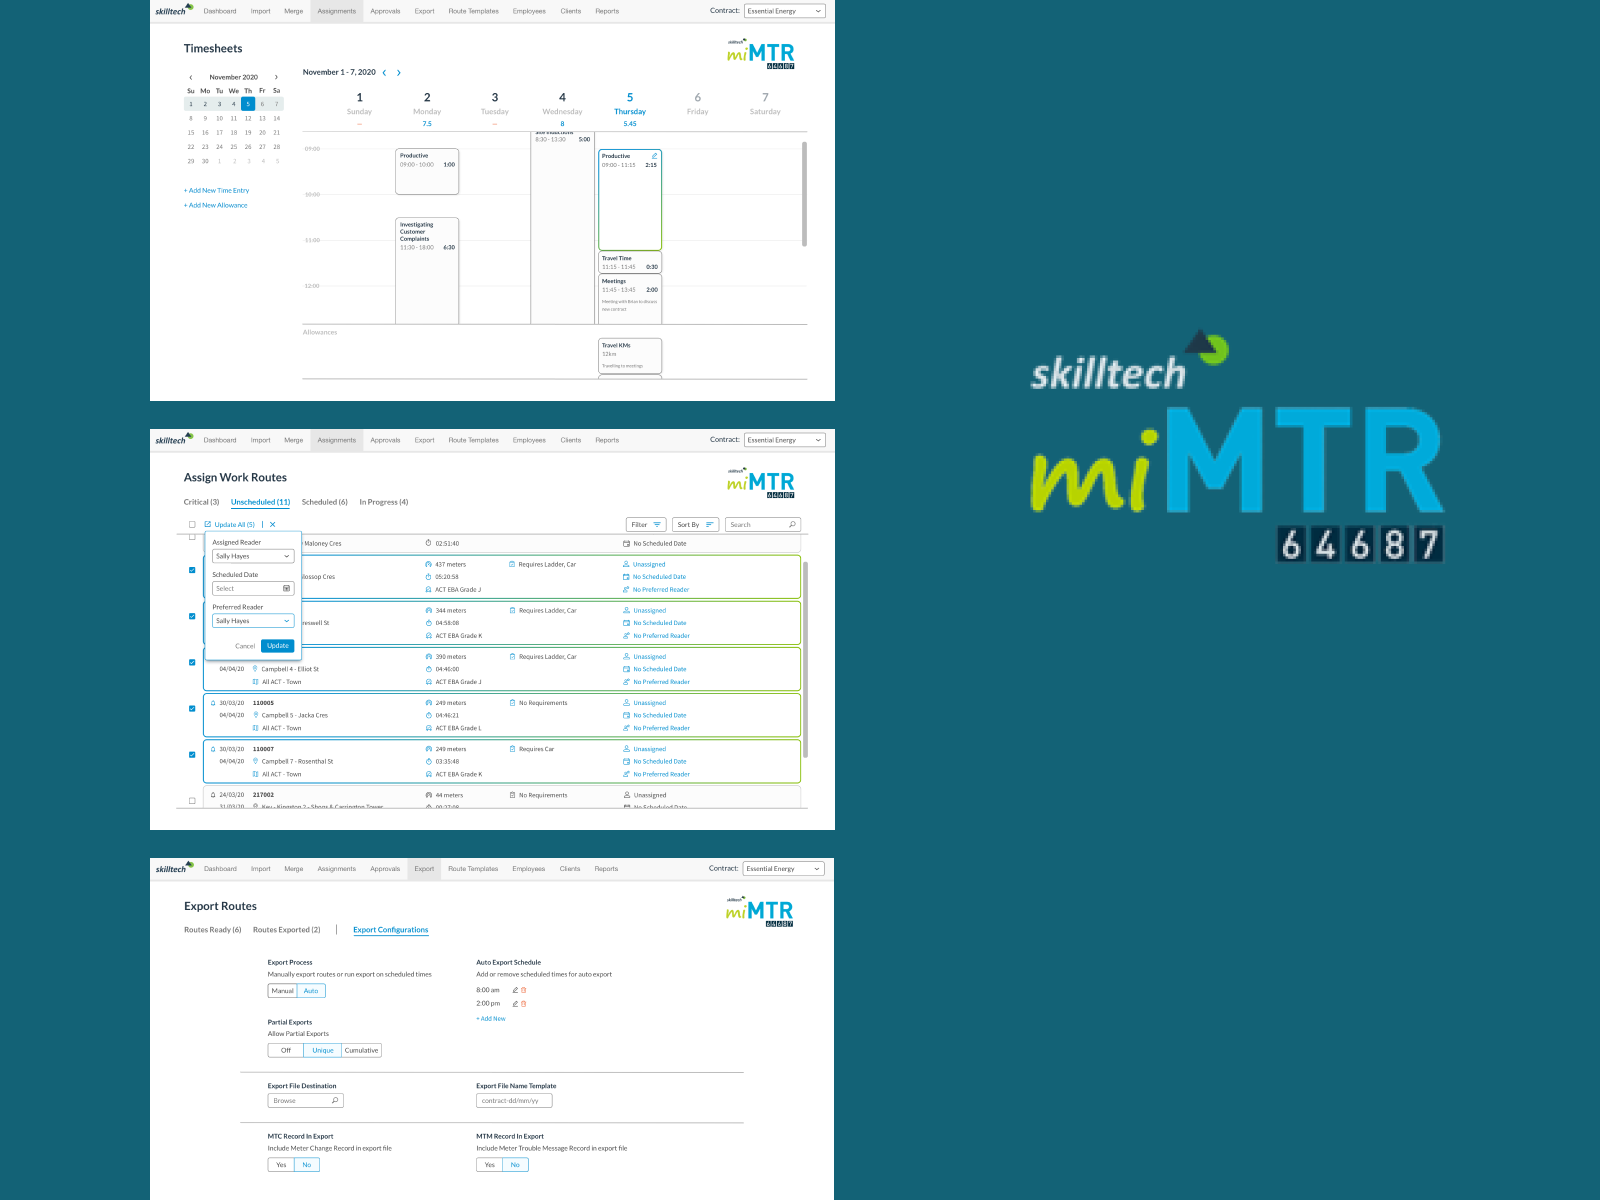Tick the select-all checkbox beside Update All
The image size is (1600, 1200).
[192, 524]
